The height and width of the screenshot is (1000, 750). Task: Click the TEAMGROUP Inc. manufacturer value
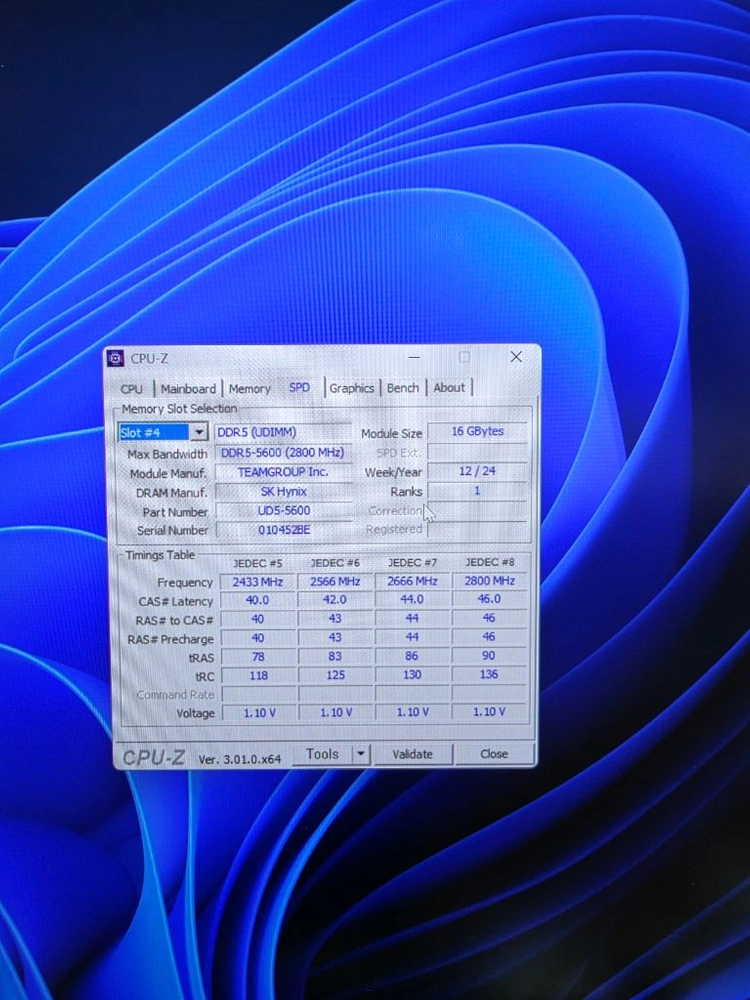[x=283, y=472]
